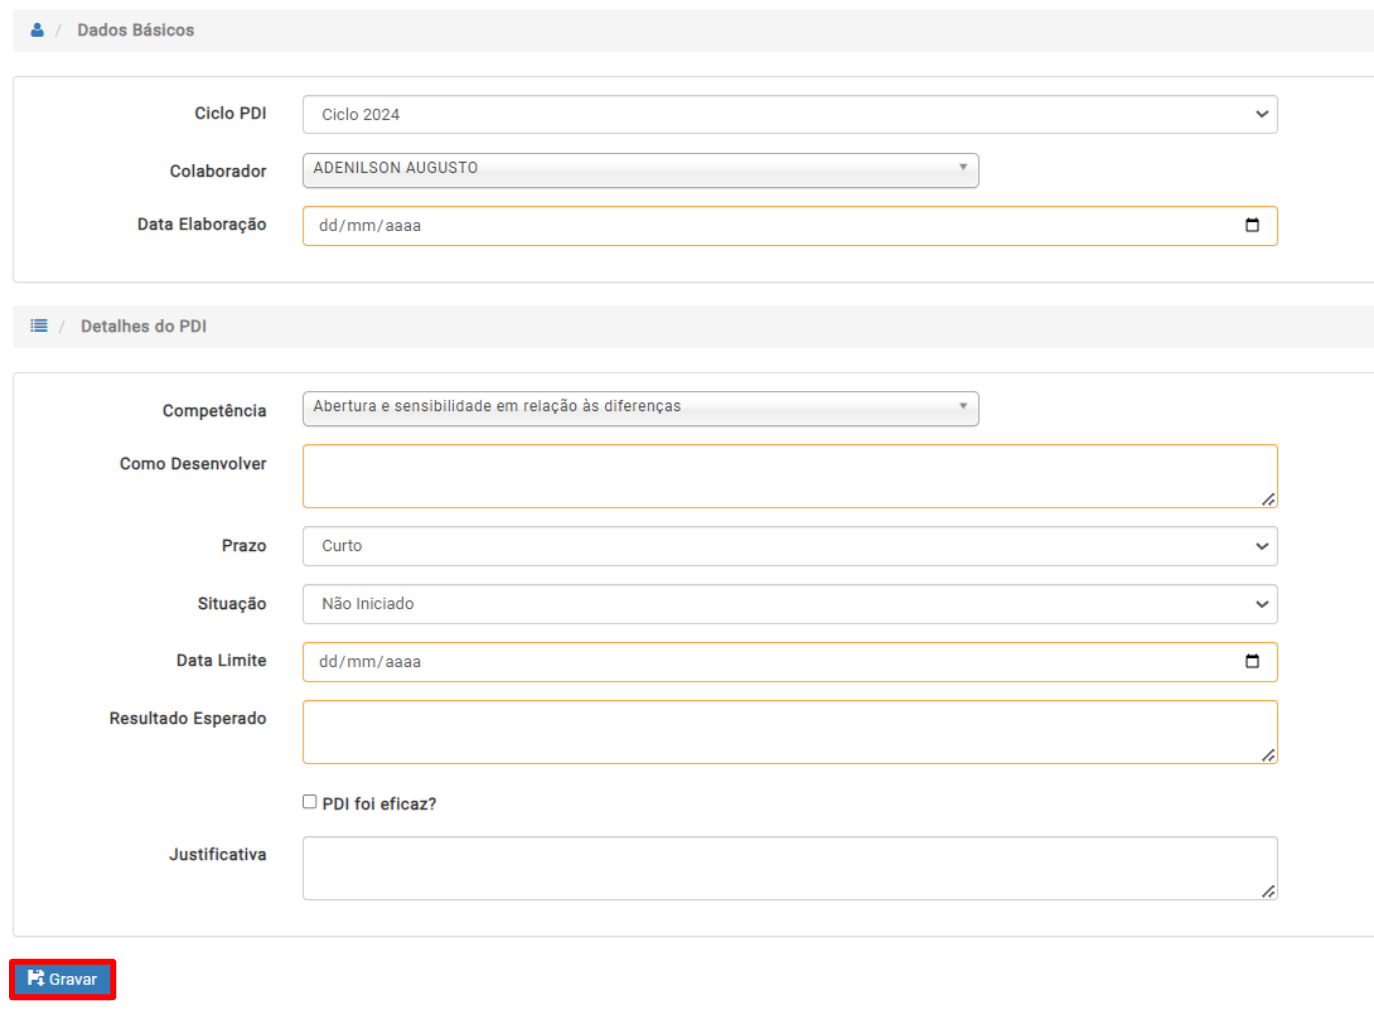Click the save disk icon on Gravar

click(x=36, y=978)
